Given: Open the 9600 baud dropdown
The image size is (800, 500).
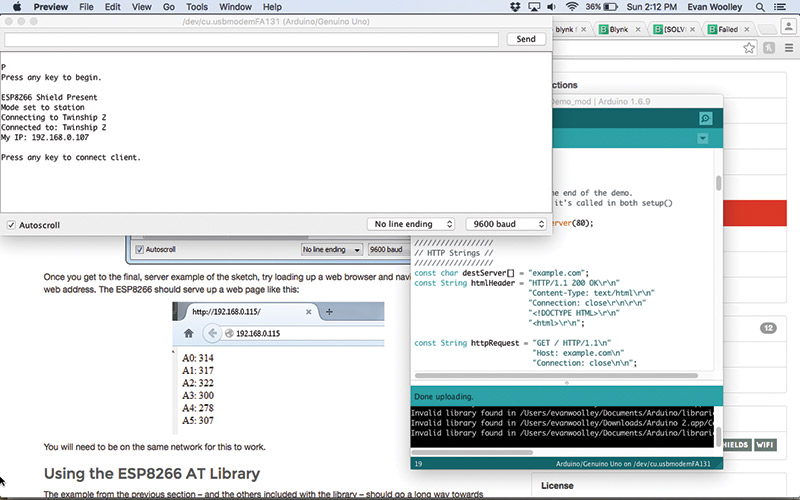Looking at the screenshot, I should pyautogui.click(x=507, y=224).
